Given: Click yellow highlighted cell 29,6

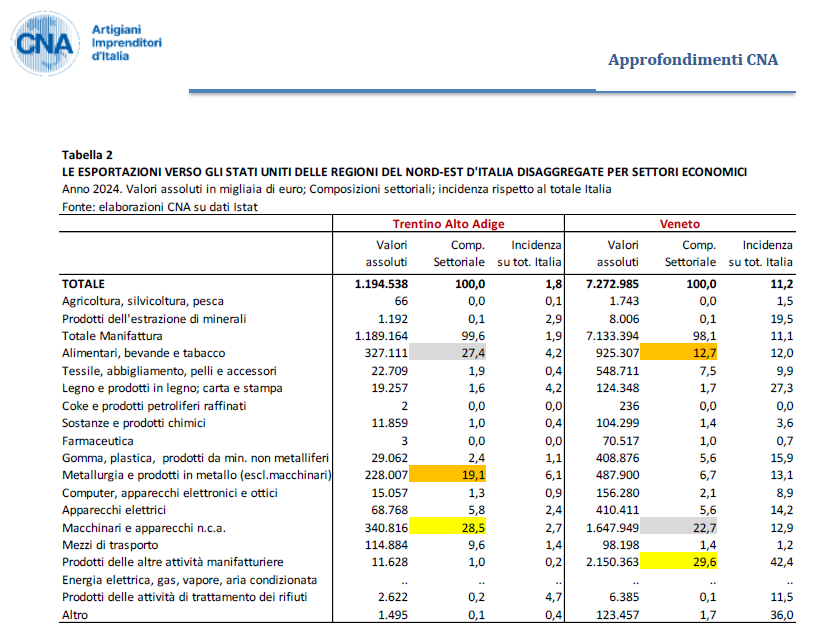Looking at the screenshot, I should [679, 561].
